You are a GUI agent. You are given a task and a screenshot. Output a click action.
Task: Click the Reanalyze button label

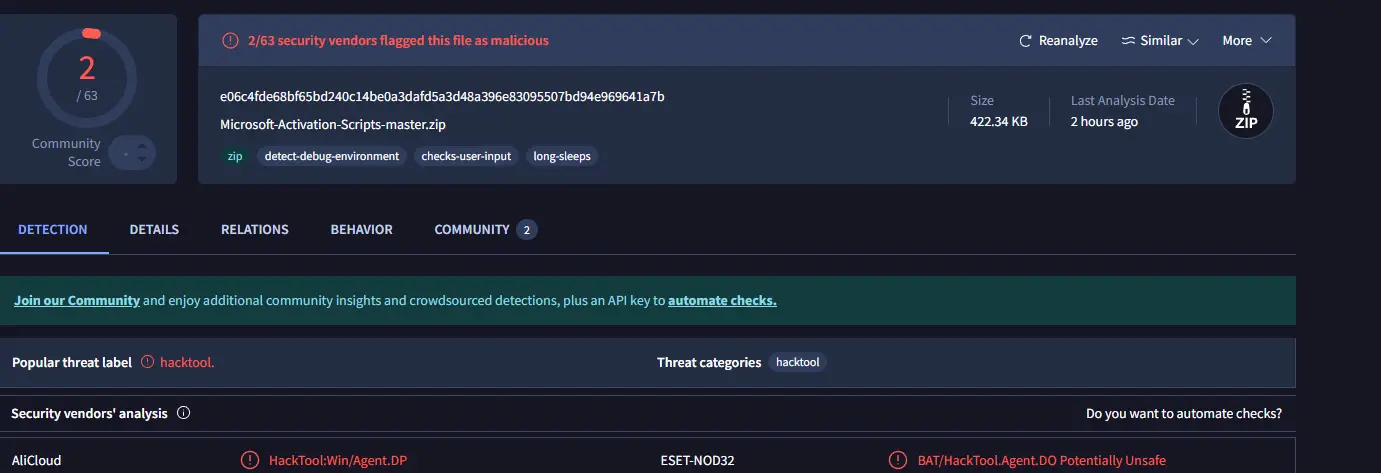1068,41
